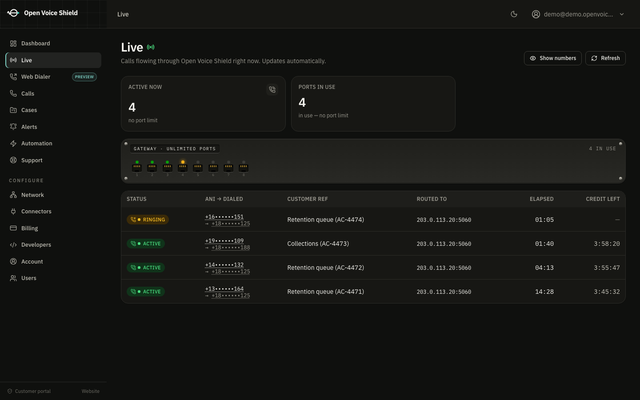Viewport: 640px width, 400px height.
Task: Click ACTIVE badge in AC-4472 row
Action: coord(146,268)
